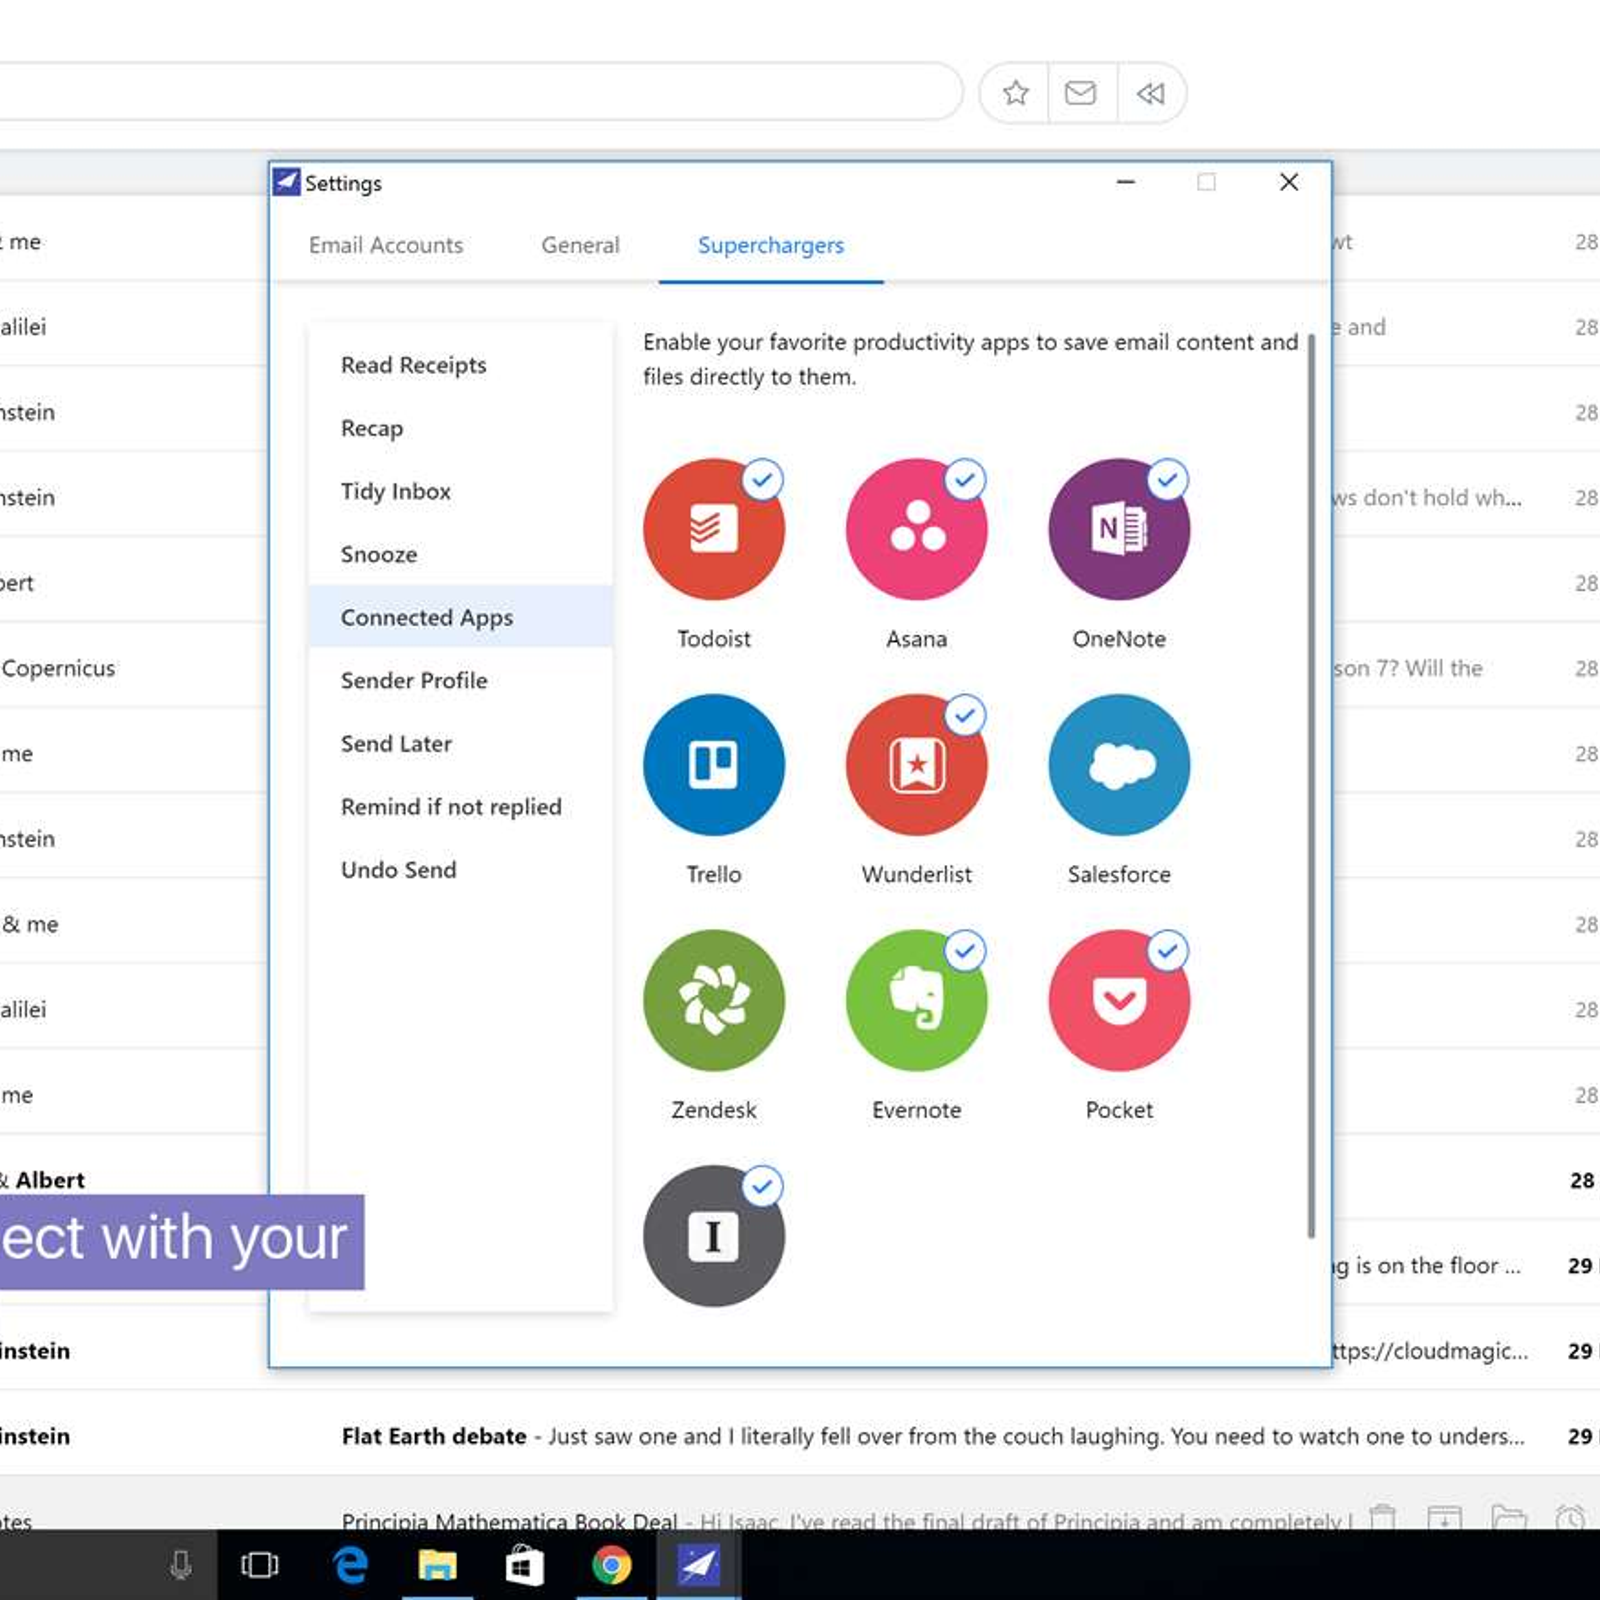Toggle the Instapaper connected checkmark
Screen dimensions: 1600x1600
coord(762,1186)
